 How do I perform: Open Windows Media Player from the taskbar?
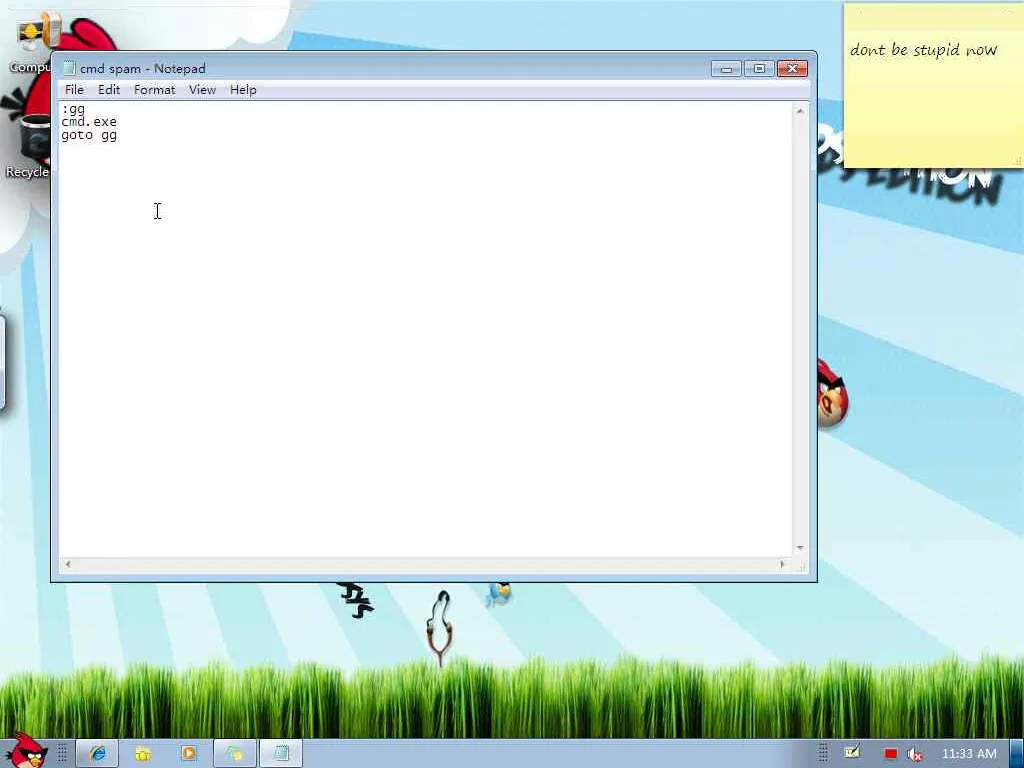point(189,754)
